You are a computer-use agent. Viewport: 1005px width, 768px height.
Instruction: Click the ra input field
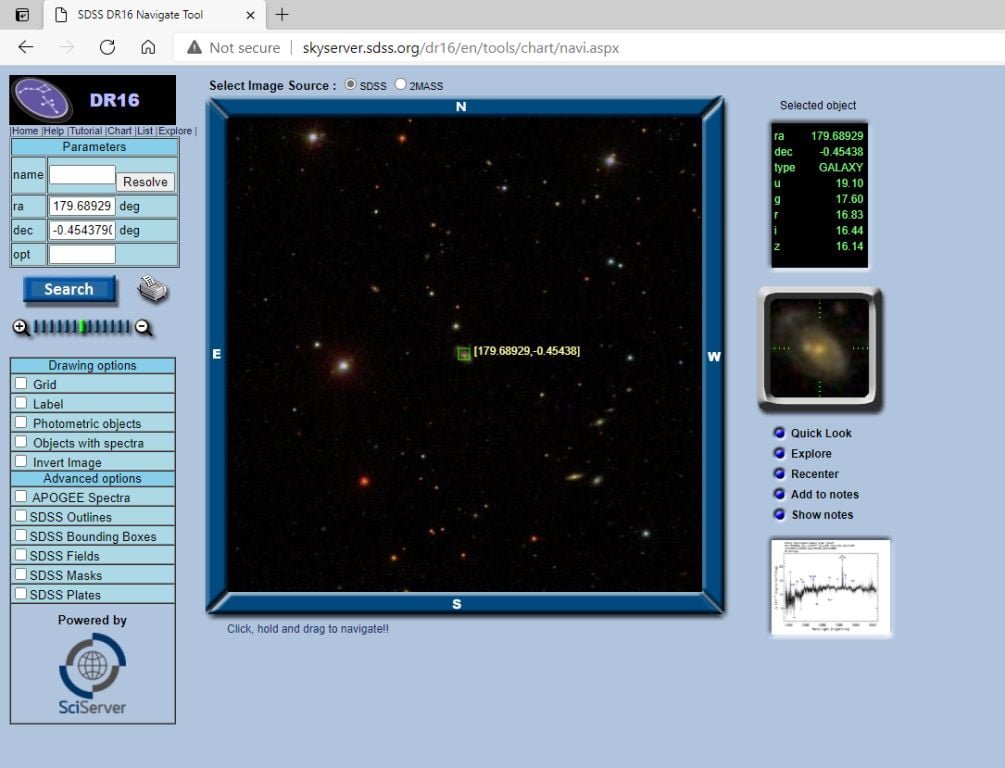[82, 206]
